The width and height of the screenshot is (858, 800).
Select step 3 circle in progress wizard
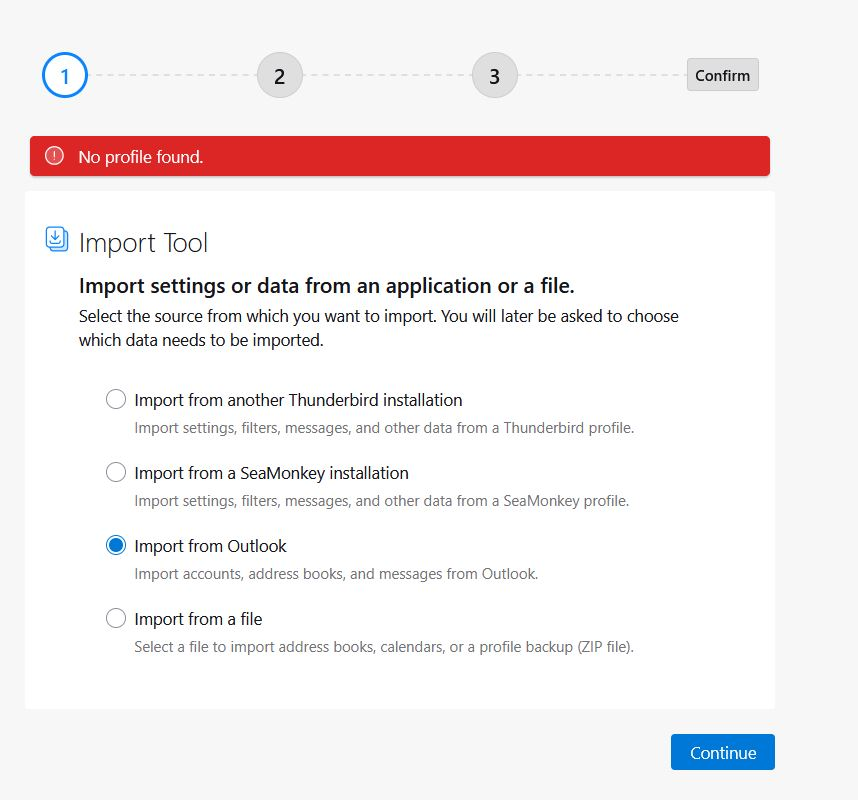click(x=495, y=76)
